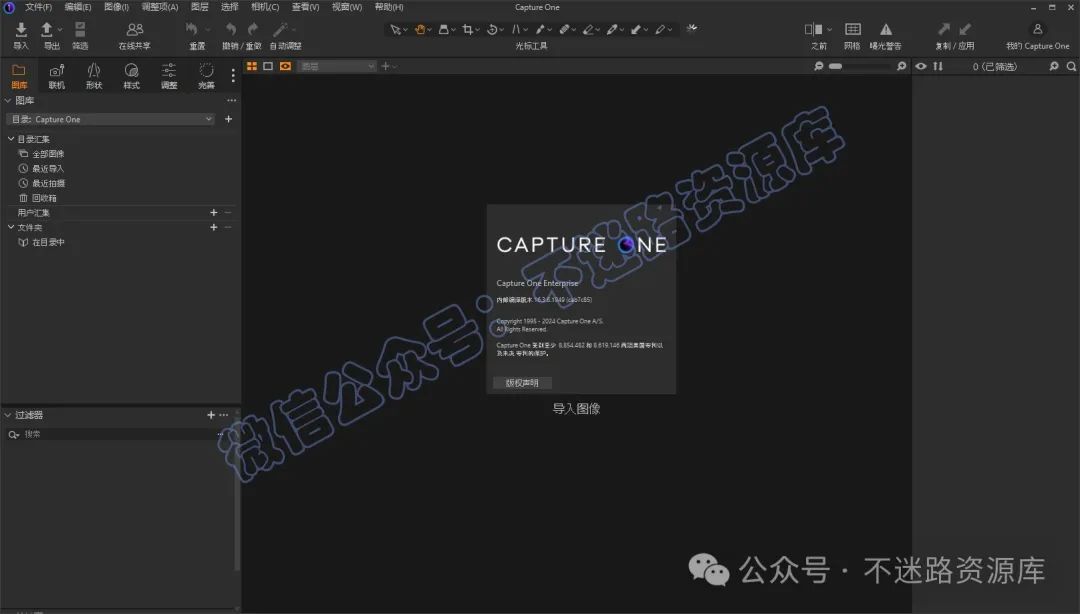This screenshot has height=614, width=1080.
Task: Add a filter with 过滤器 plus icon
Action: pos(211,415)
